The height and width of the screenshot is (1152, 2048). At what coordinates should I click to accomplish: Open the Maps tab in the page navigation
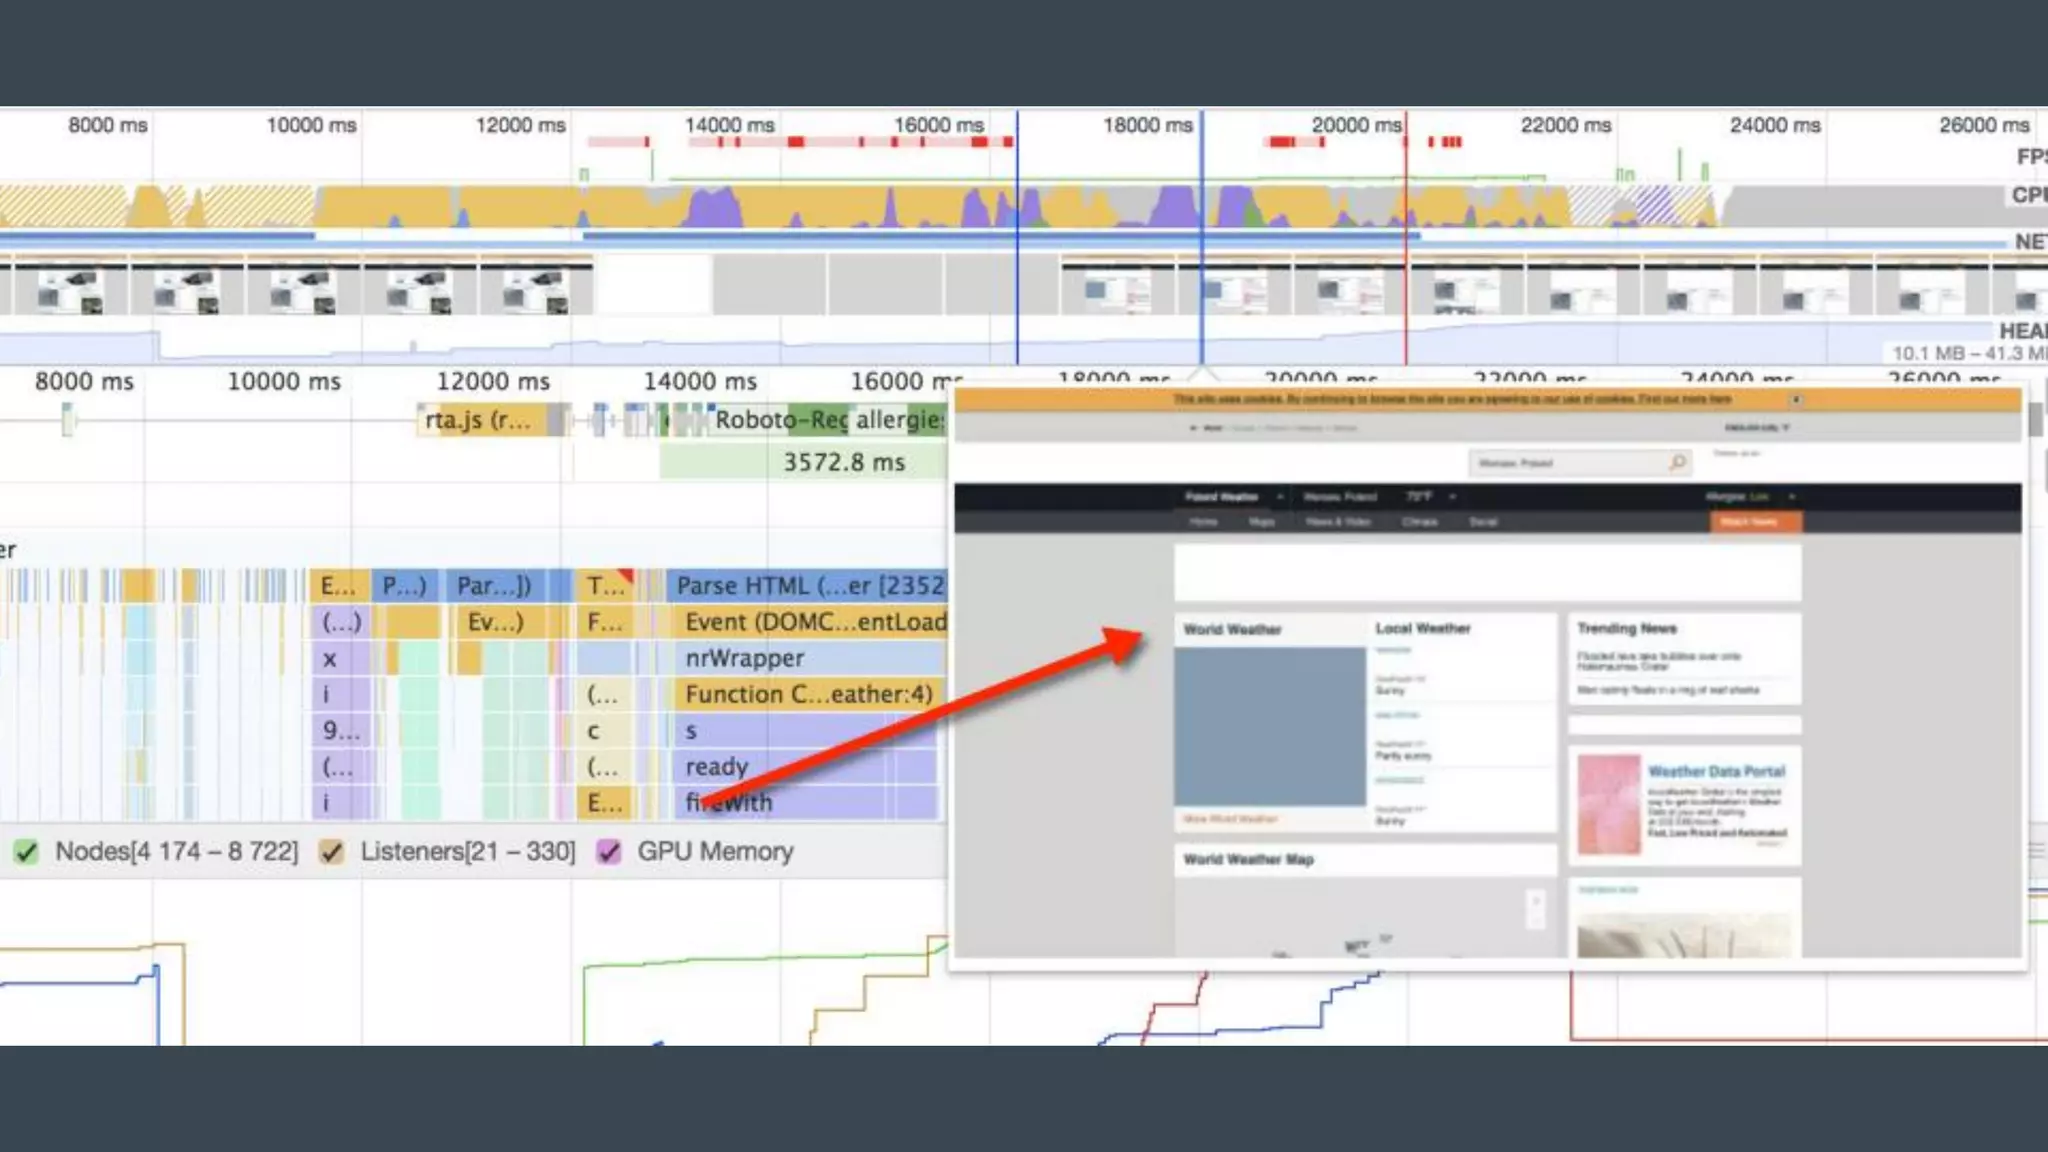[x=1261, y=522]
